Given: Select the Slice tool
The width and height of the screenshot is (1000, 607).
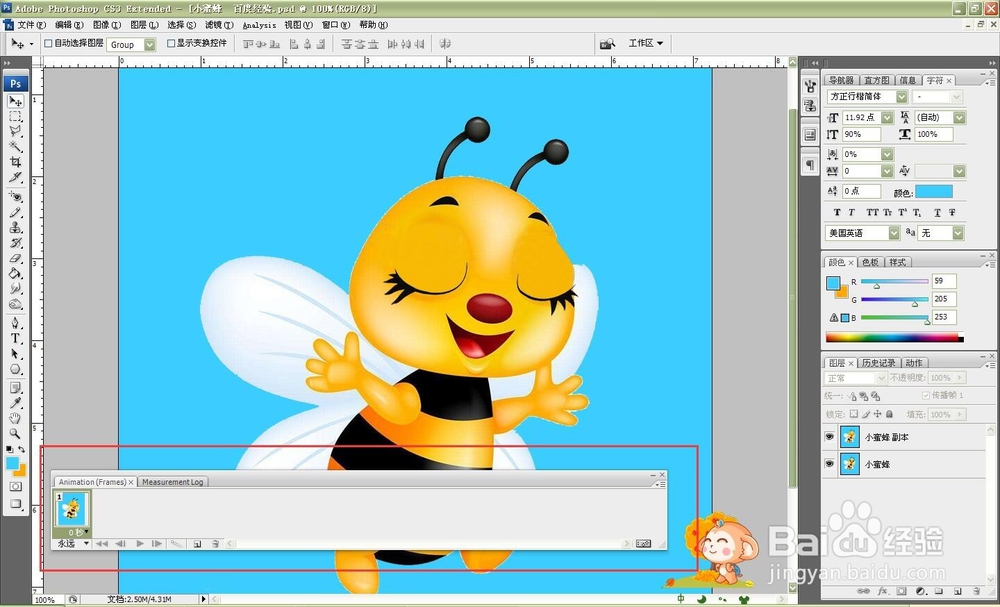Looking at the screenshot, I should pos(15,178).
